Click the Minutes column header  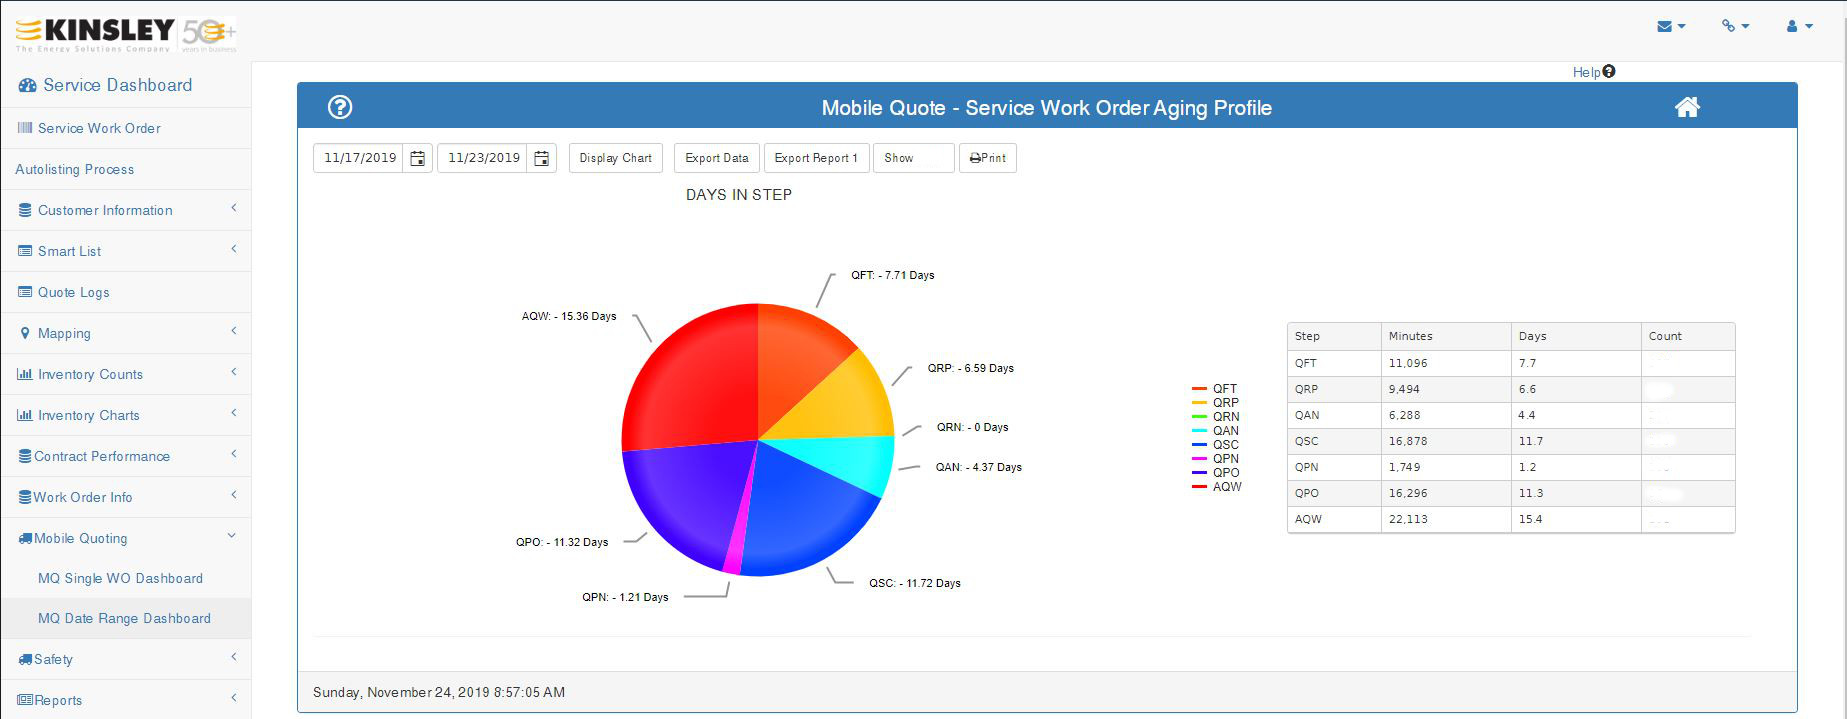click(x=1446, y=336)
